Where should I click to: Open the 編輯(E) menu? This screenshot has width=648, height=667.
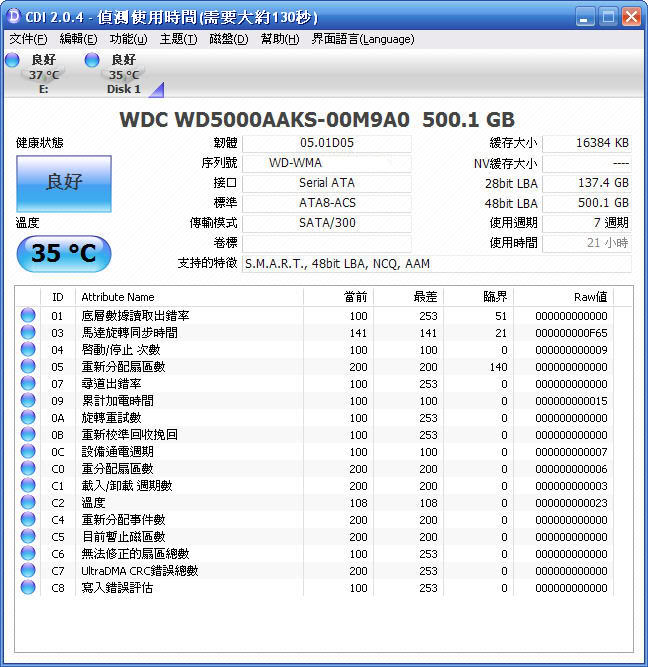(x=78, y=39)
